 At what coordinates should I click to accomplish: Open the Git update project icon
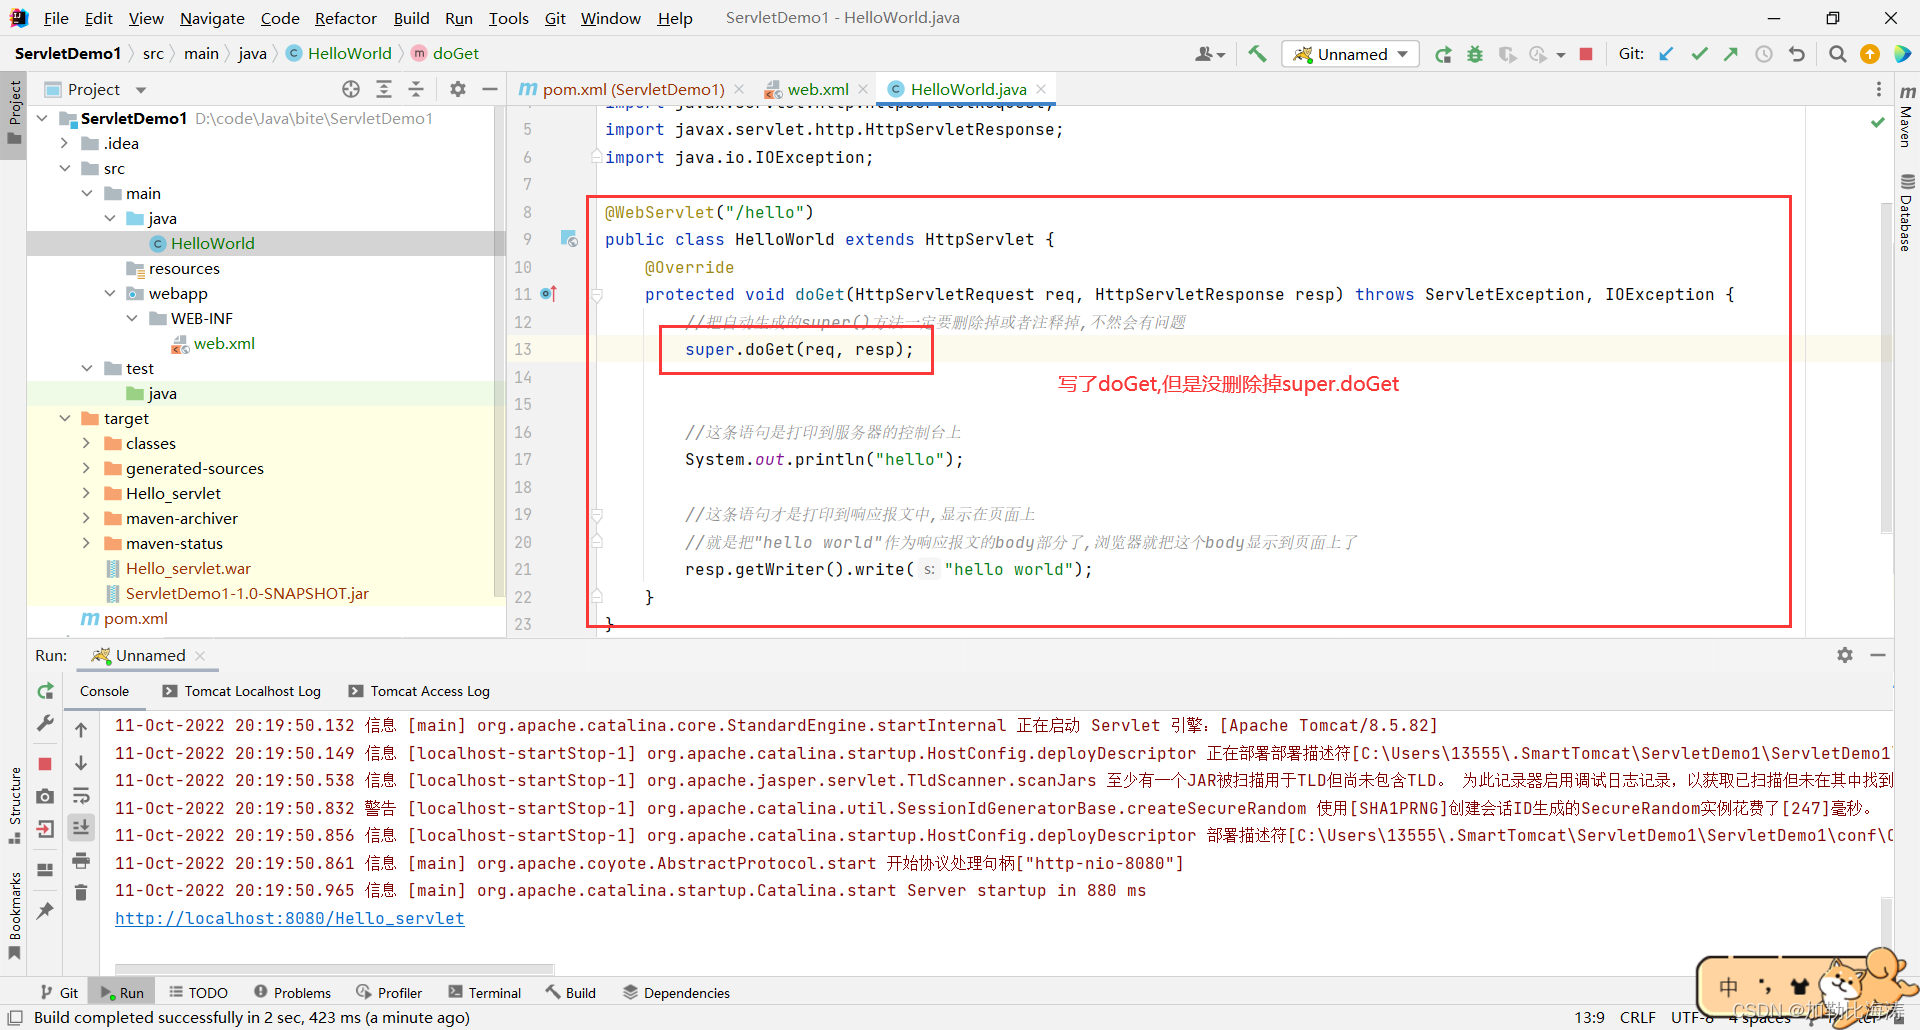(1666, 53)
